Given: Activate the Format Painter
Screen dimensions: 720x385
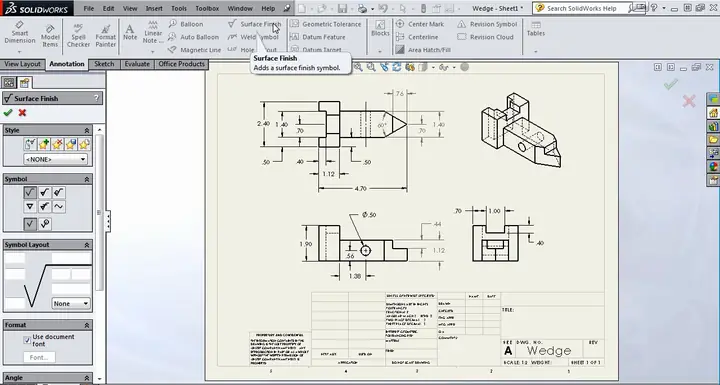Looking at the screenshot, I should (106, 35).
